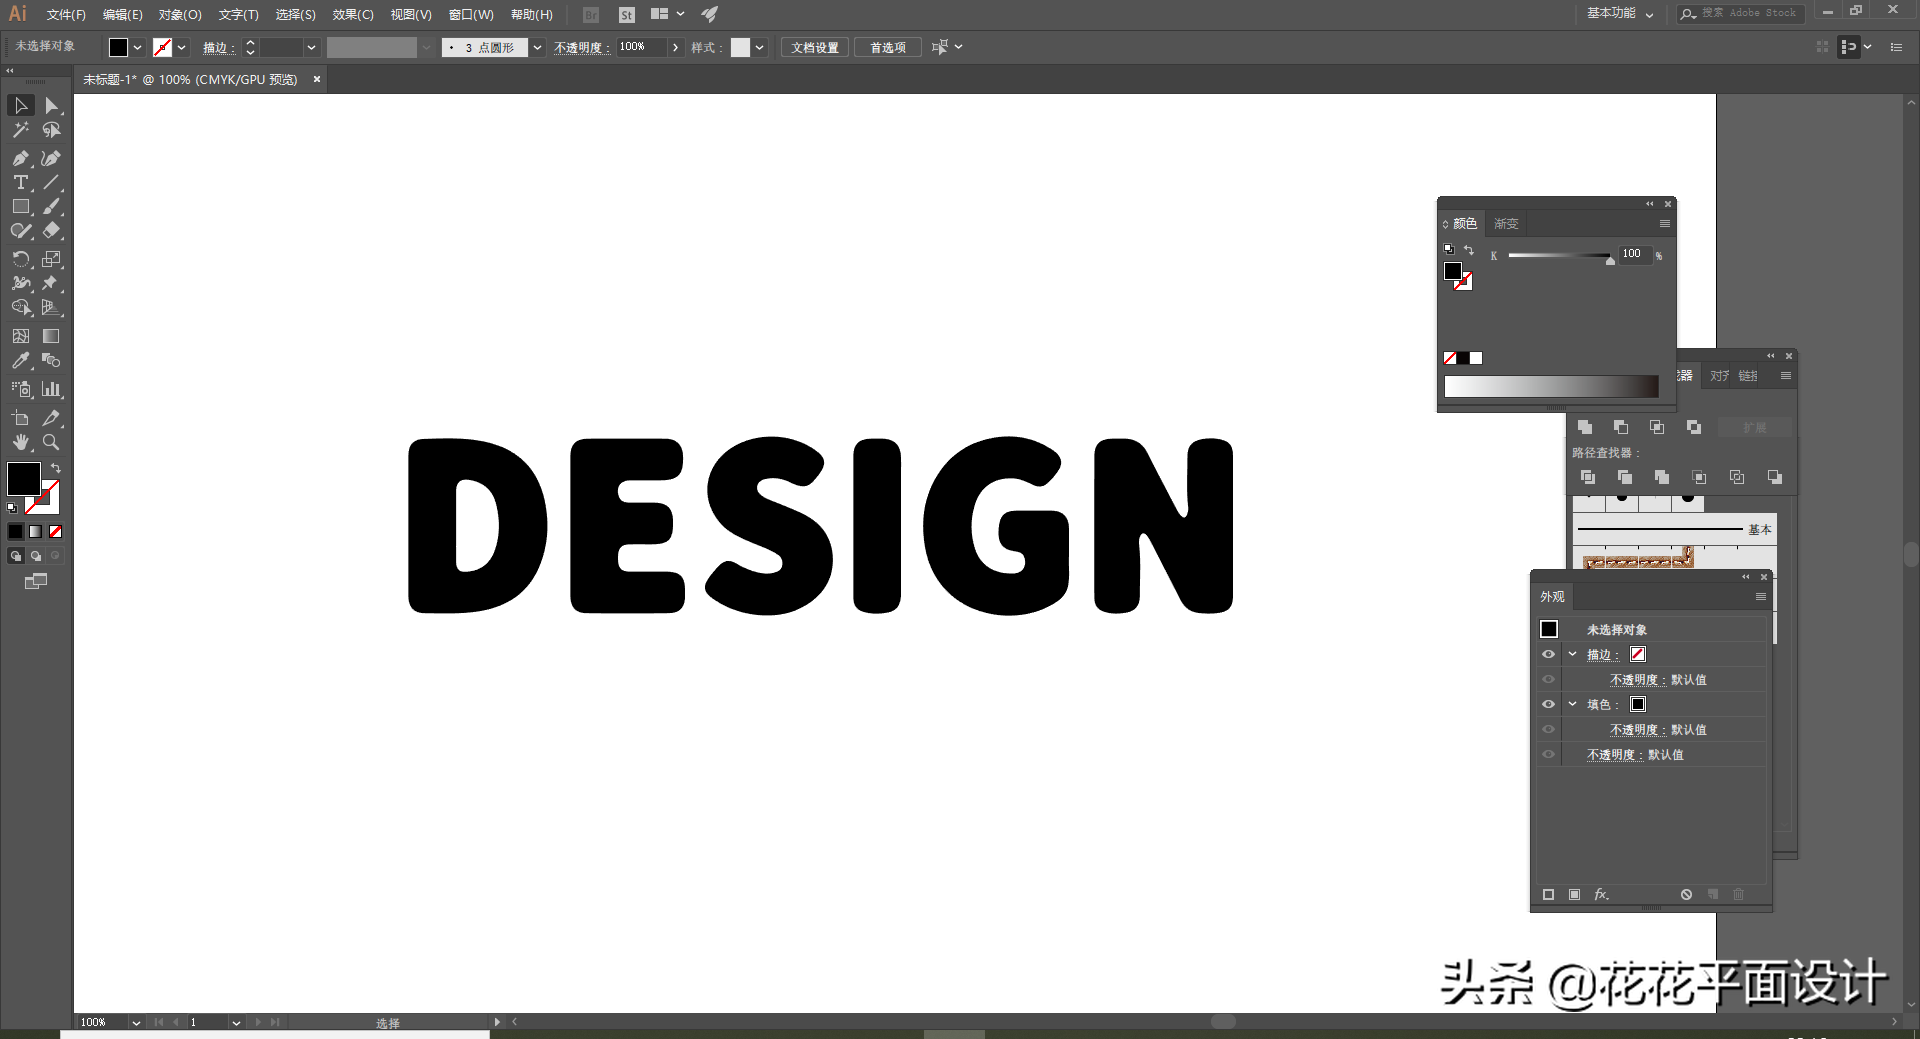This screenshot has width=1920, height=1039.
Task: Pick the Magic Wand tool
Action: point(20,130)
